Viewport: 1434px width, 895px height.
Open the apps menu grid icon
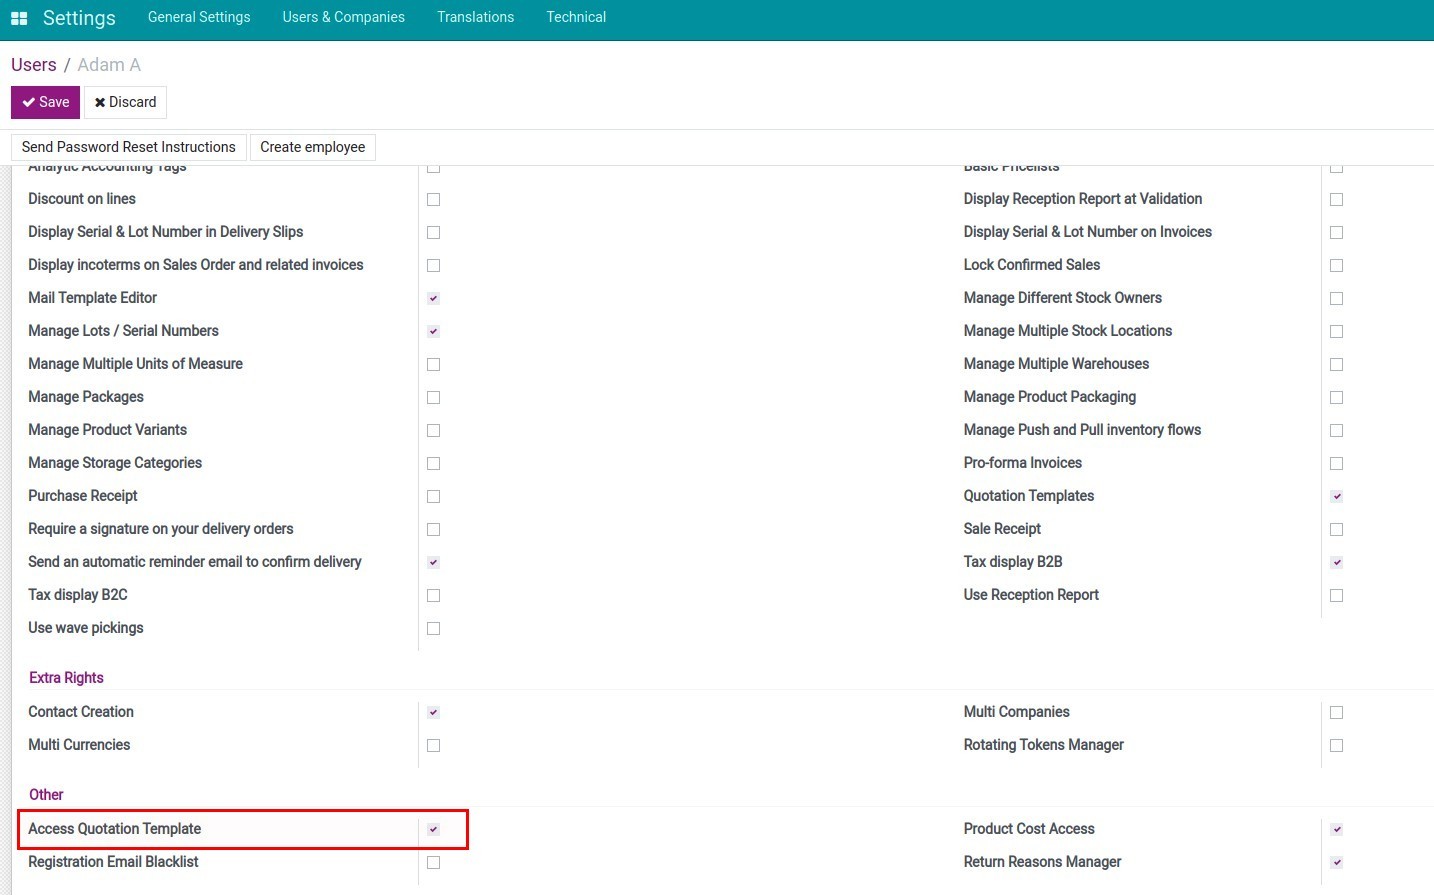(19, 17)
